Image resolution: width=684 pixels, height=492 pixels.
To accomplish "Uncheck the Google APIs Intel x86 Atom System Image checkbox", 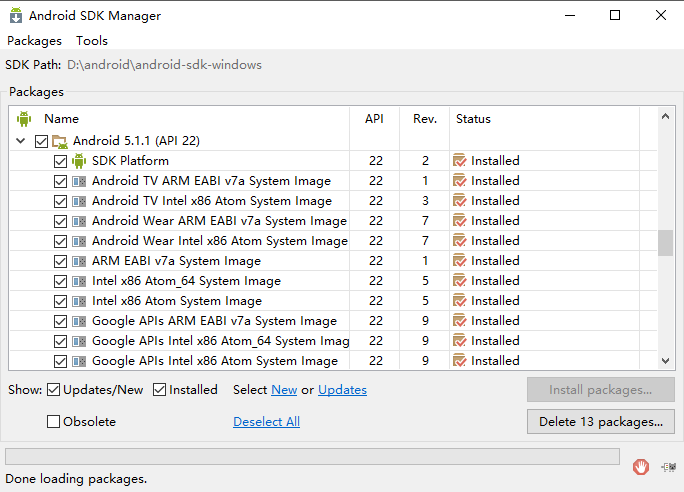I will pos(60,362).
